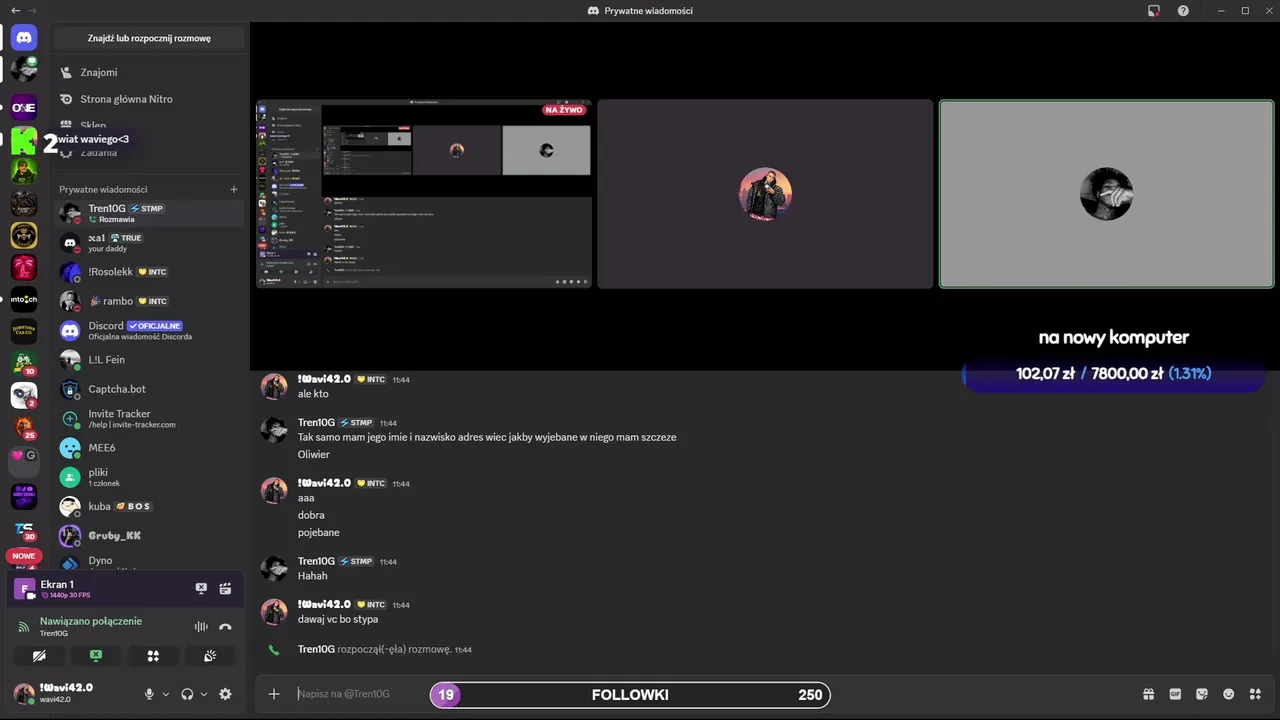Click the connection signal icon
Image resolution: width=1280 pixels, height=720 pixels.
24,627
